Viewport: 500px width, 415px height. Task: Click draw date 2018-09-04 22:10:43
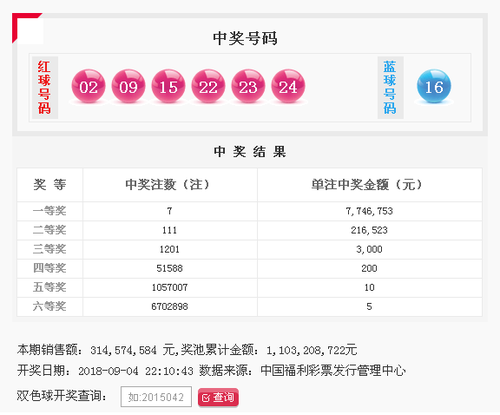(136, 371)
